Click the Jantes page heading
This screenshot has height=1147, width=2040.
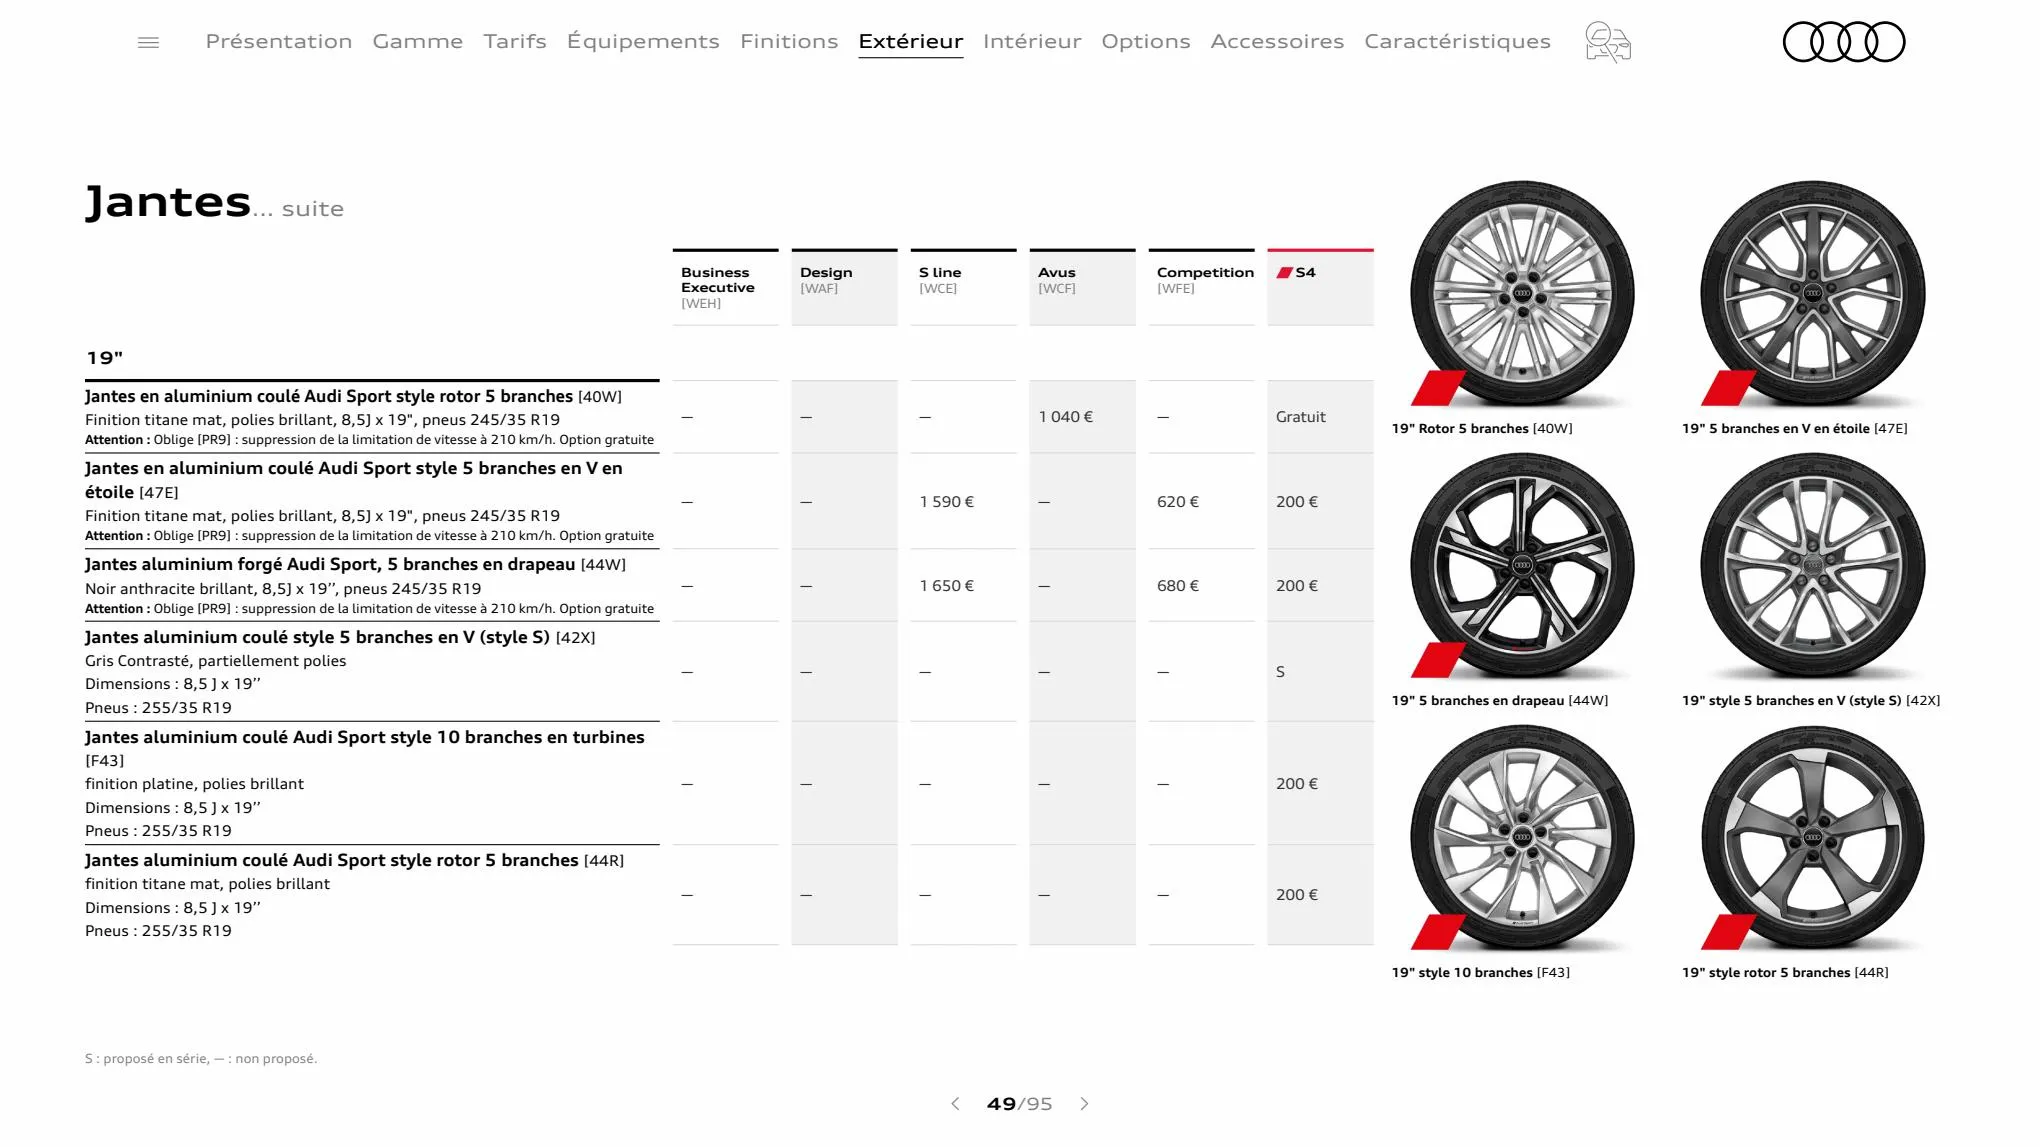point(168,202)
